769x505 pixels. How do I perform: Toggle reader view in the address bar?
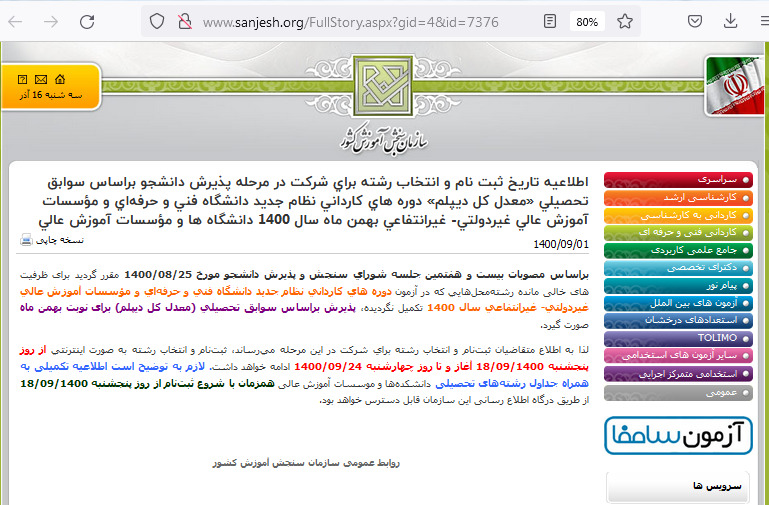tap(549, 21)
